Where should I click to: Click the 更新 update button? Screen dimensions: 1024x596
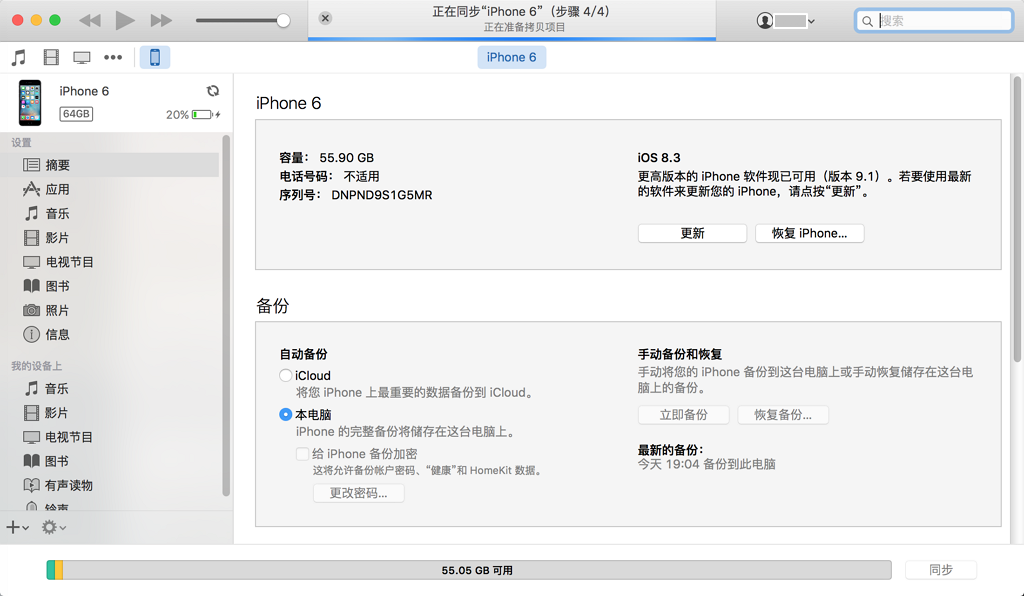(x=692, y=233)
